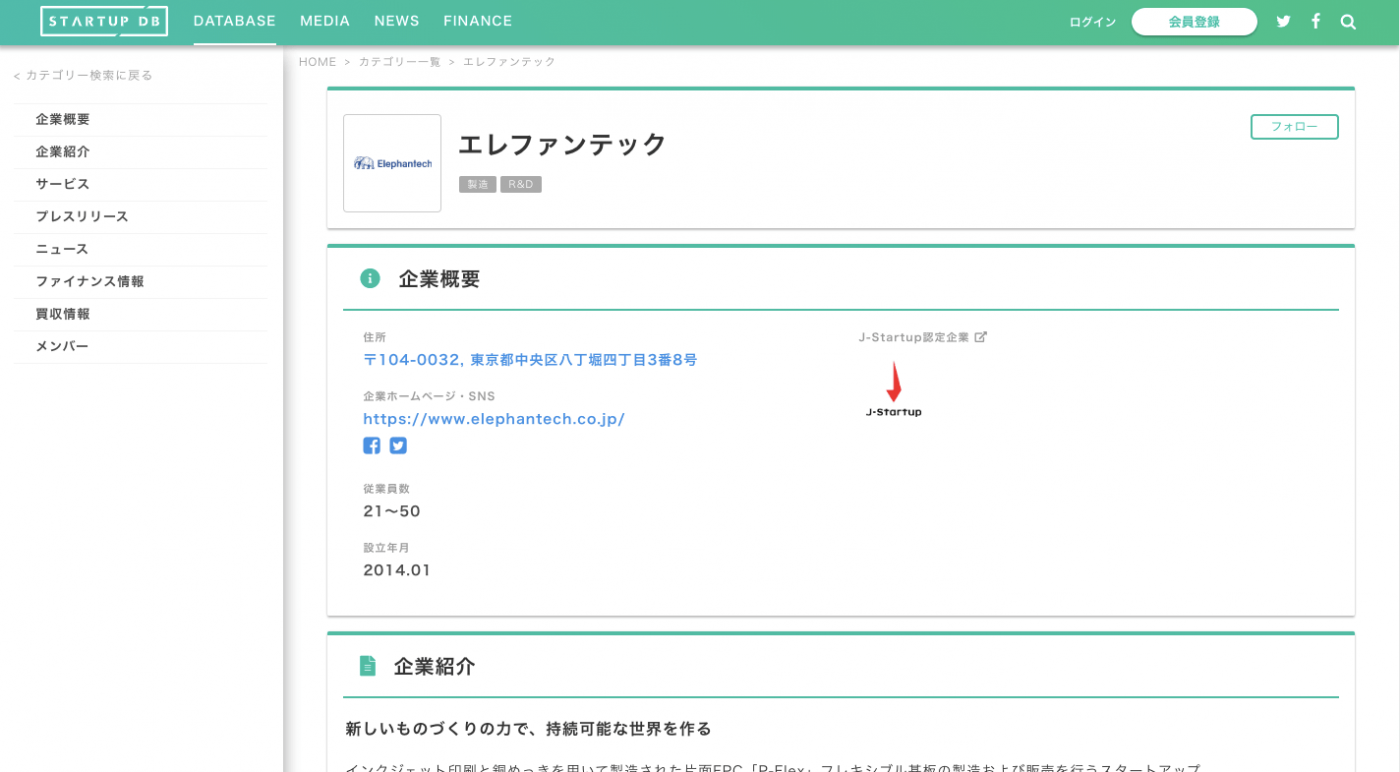
Task: Select the DATABASE tab
Action: 235,21
